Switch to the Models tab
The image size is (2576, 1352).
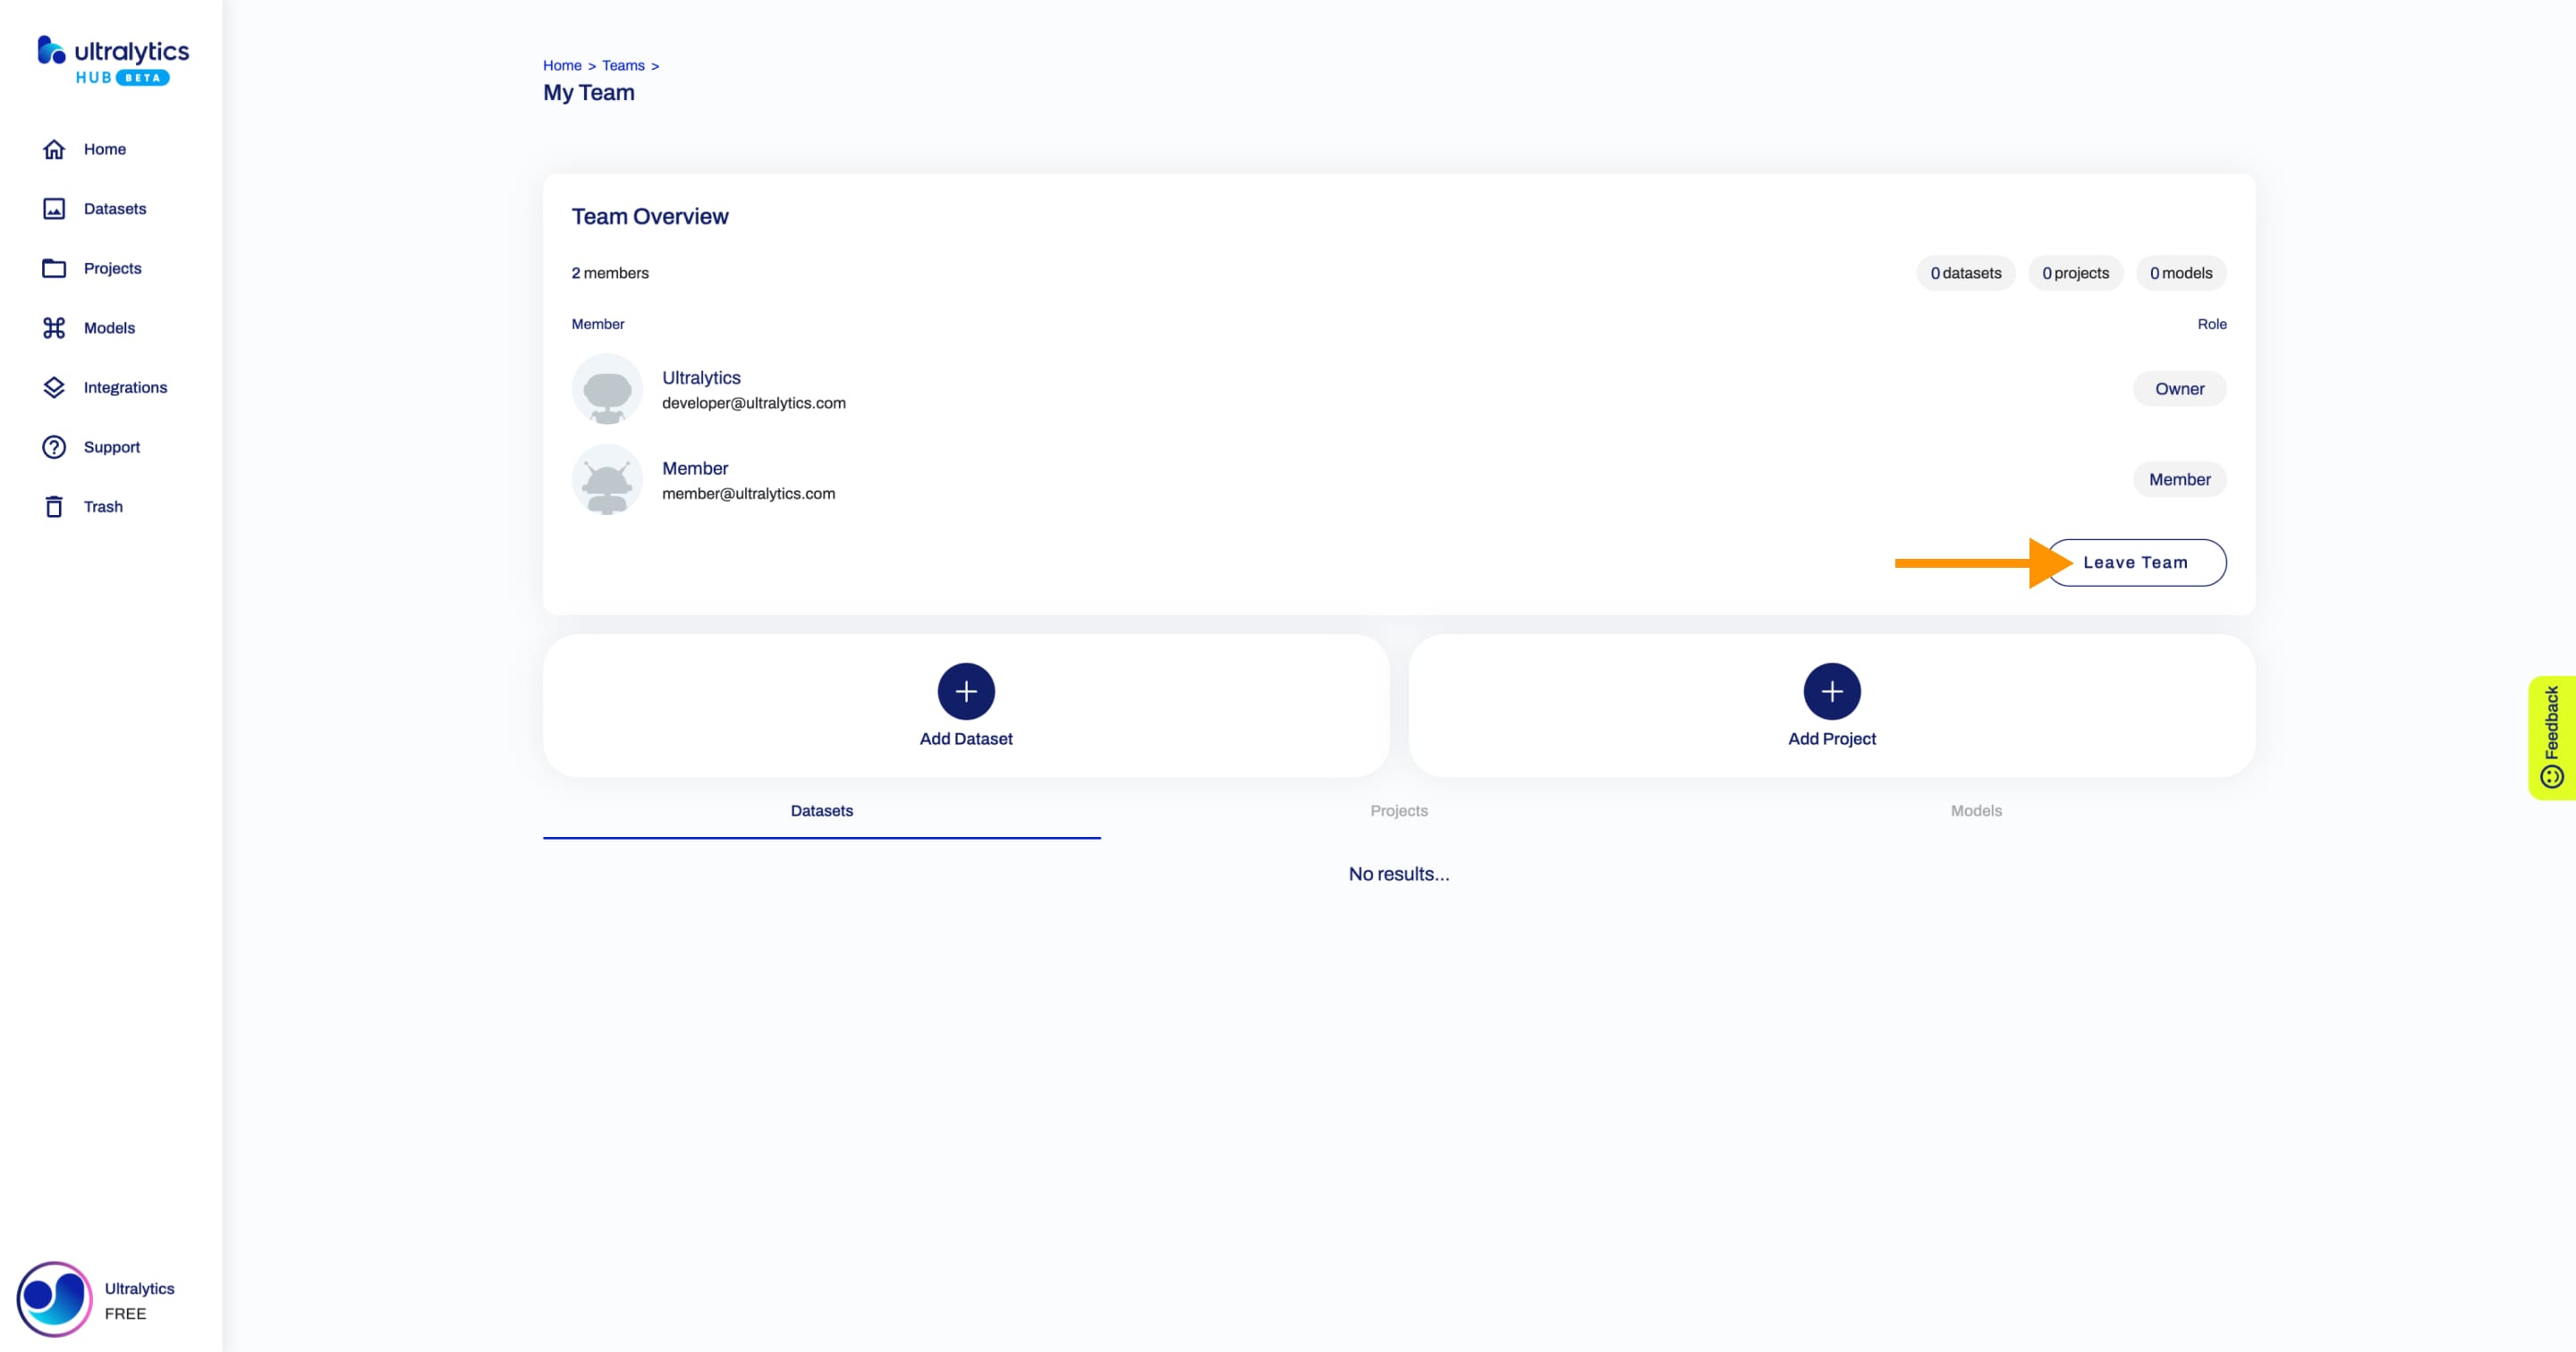tap(1977, 810)
